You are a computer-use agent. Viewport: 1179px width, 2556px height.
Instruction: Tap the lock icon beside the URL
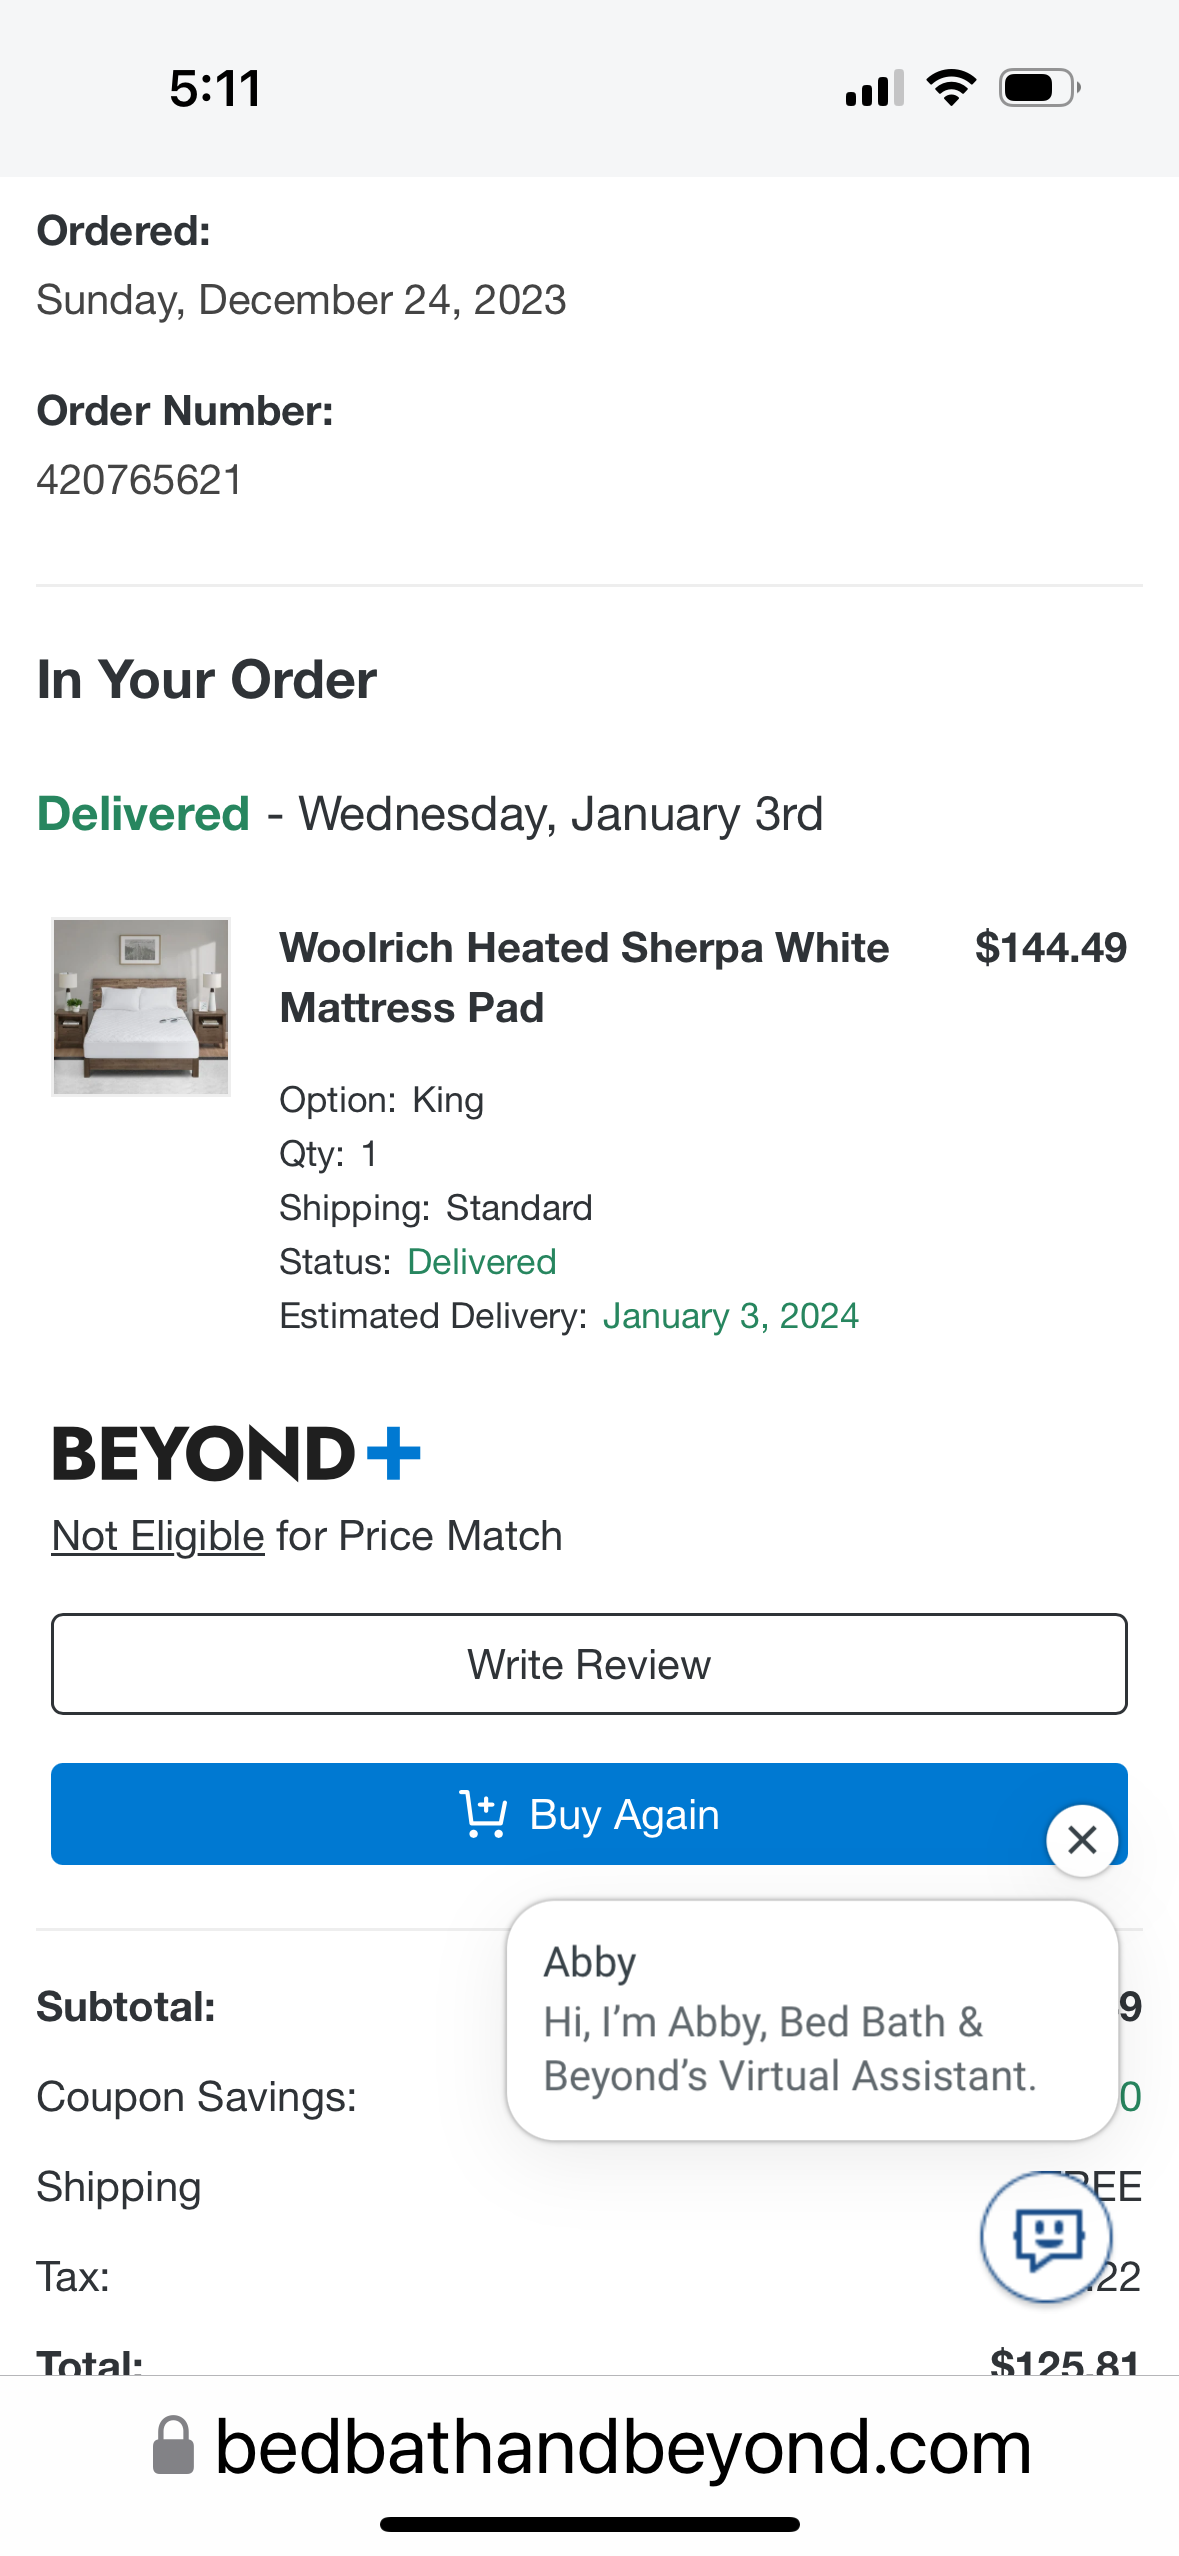[x=173, y=2446]
